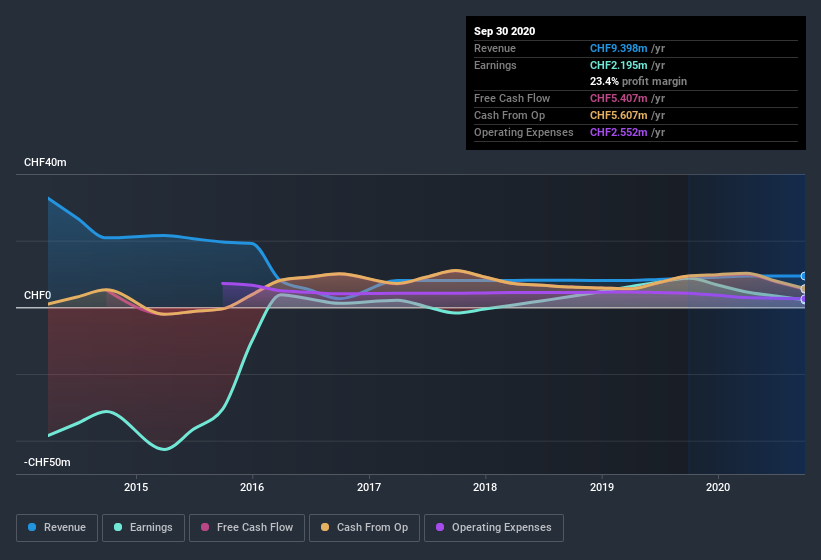Select the 2020 axis label
Screen dimensions: 821x560
718,487
